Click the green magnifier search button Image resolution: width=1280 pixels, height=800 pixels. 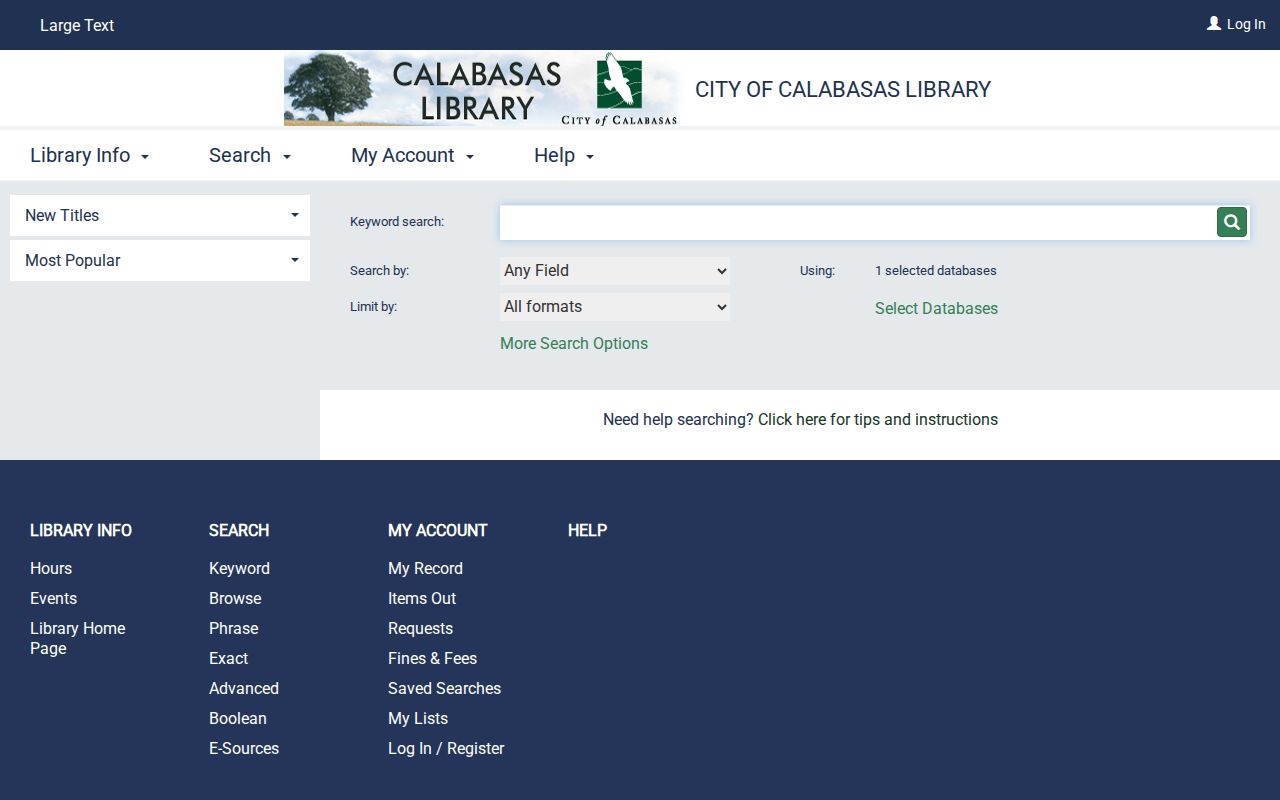point(1232,222)
